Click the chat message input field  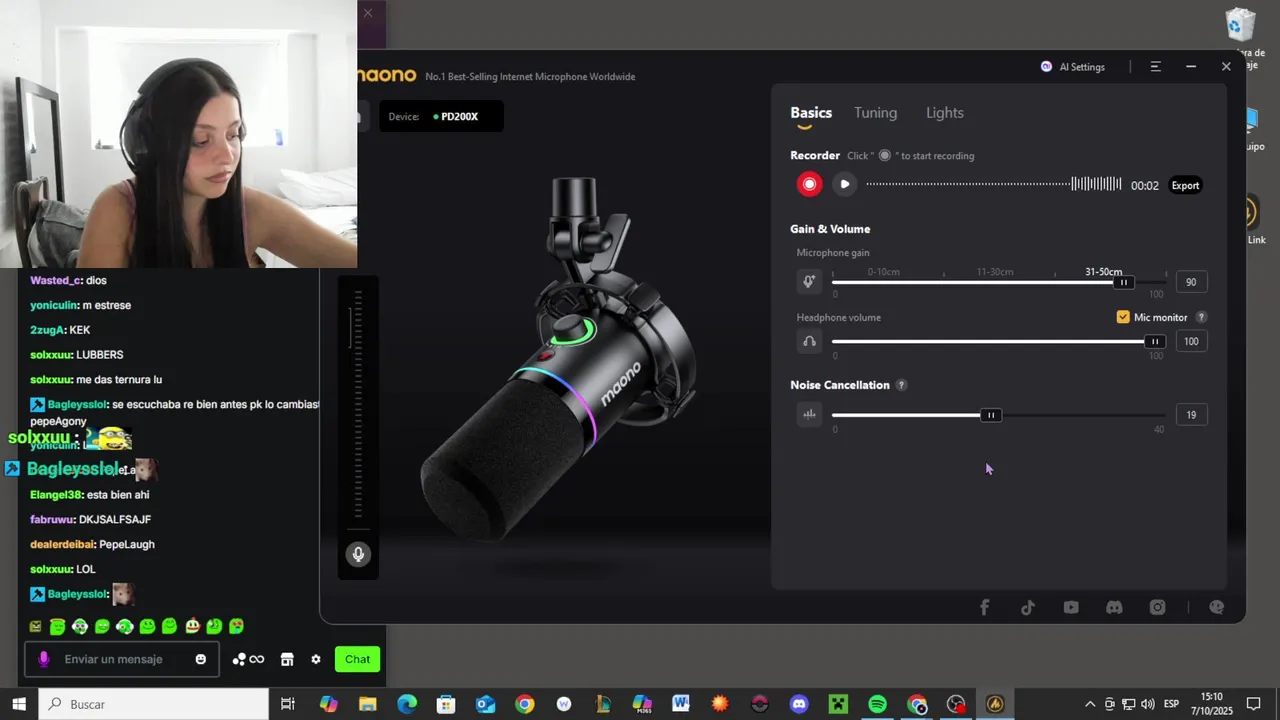pos(121,659)
